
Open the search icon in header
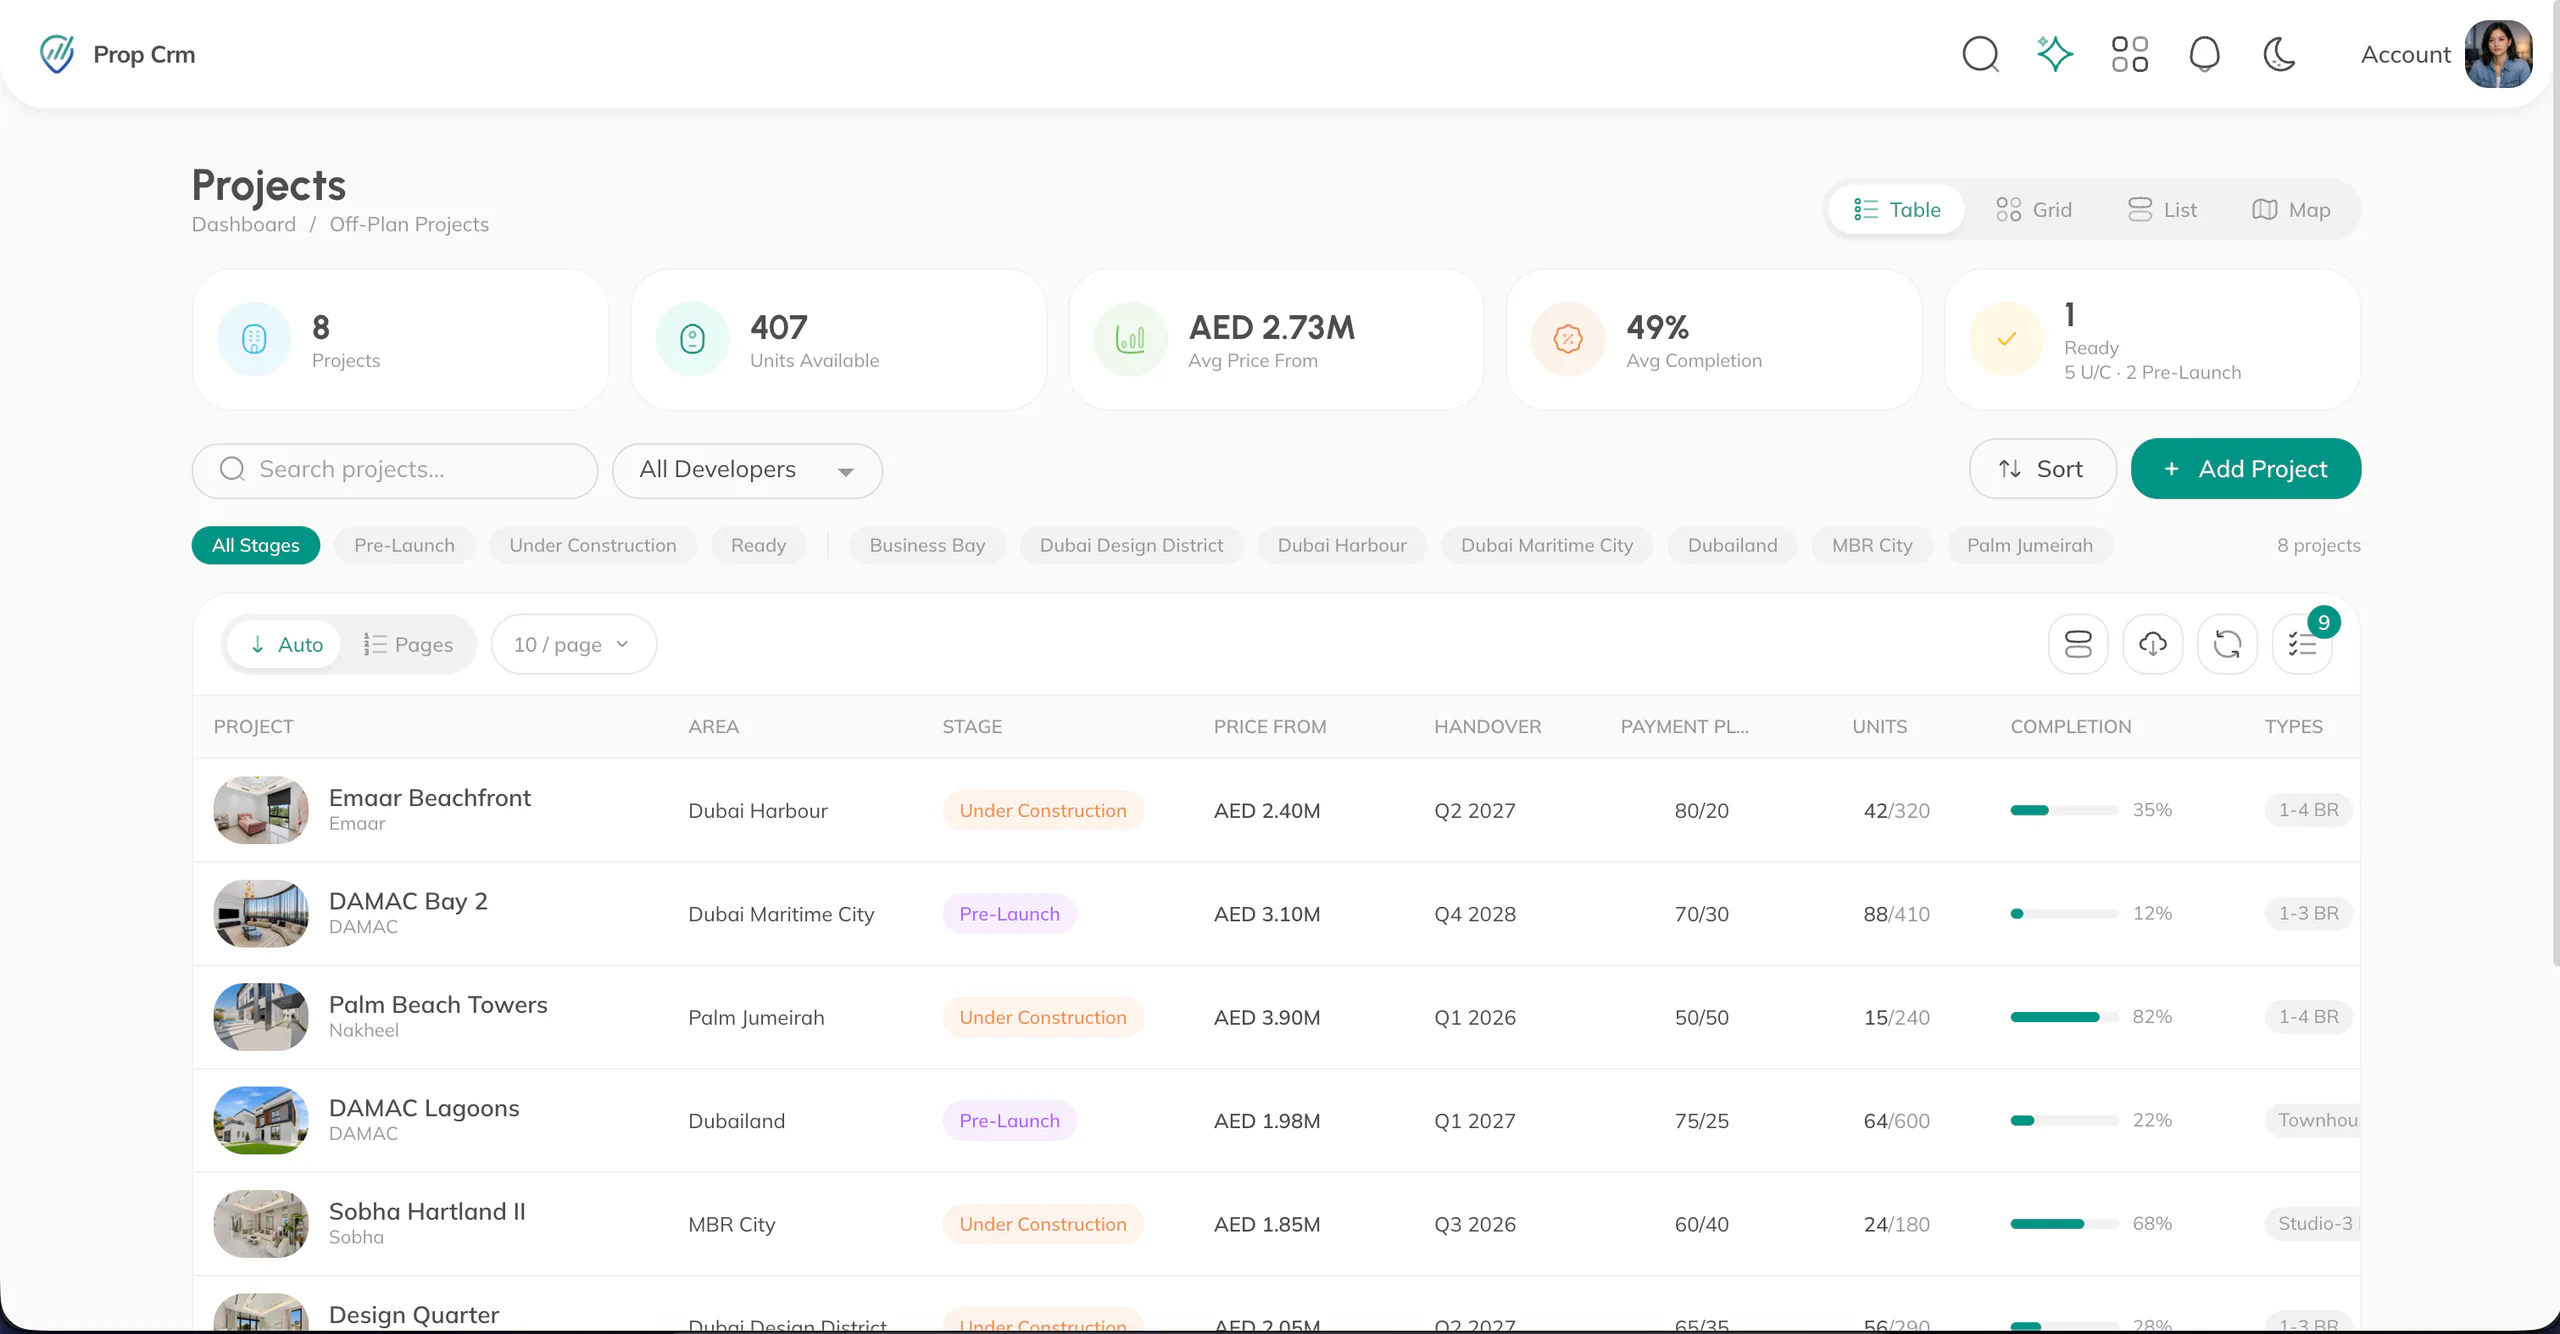pos(1980,54)
